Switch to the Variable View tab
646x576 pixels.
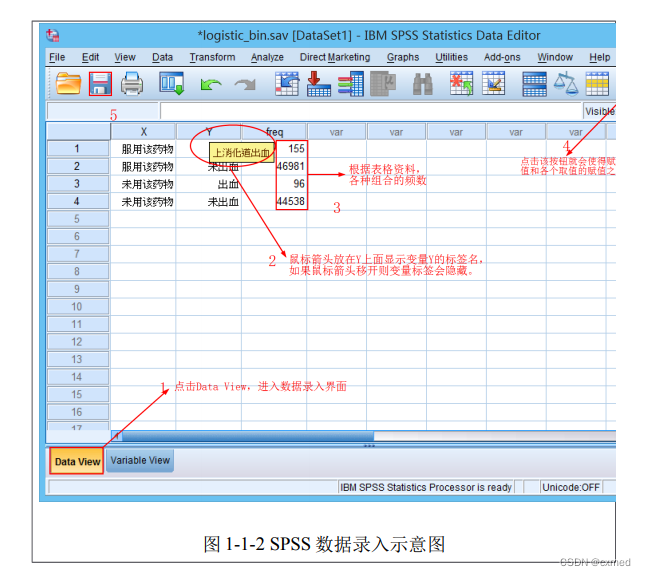140,460
